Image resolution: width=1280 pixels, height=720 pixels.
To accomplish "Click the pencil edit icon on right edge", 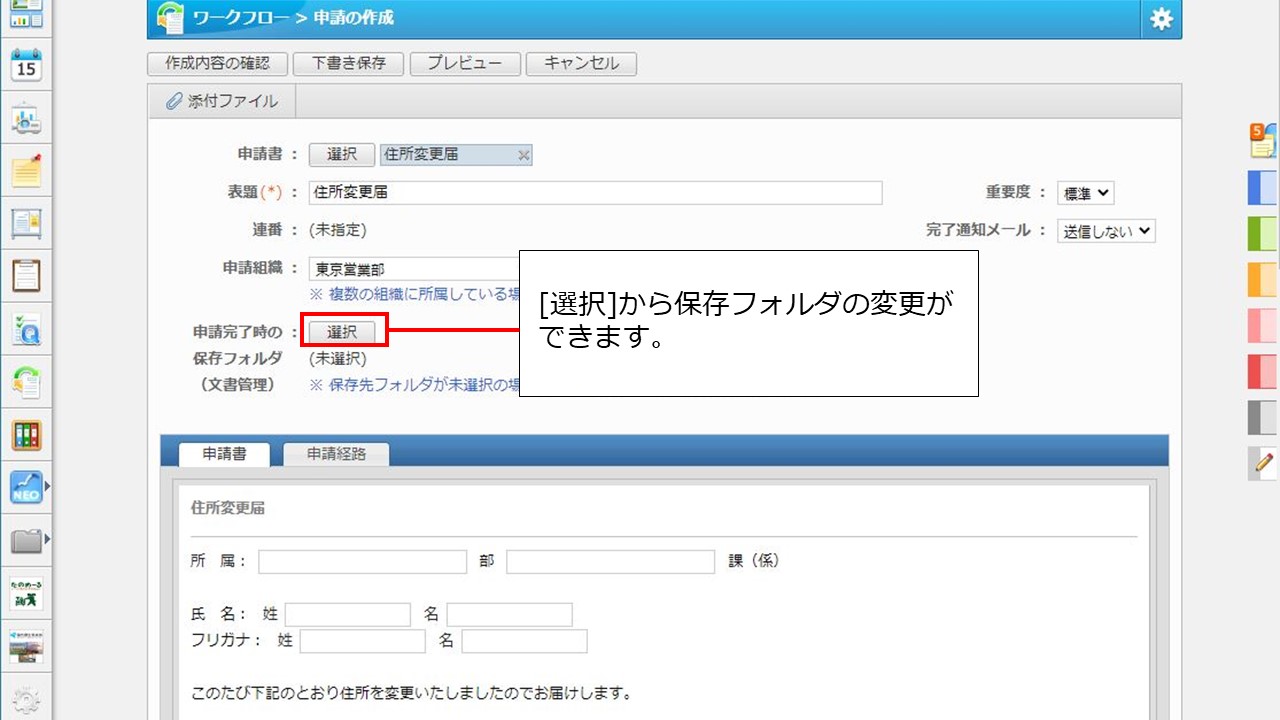I will [x=1263, y=463].
